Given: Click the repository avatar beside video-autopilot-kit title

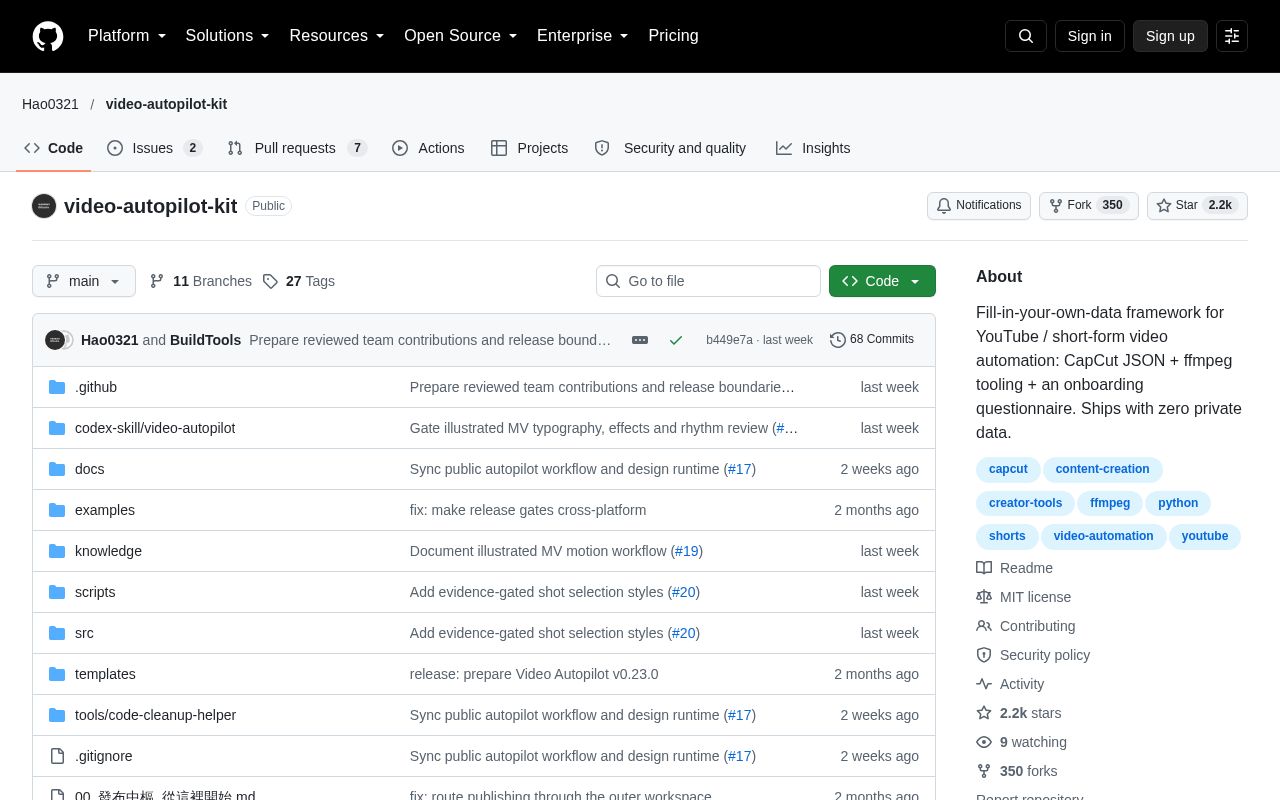Looking at the screenshot, I should (x=44, y=206).
